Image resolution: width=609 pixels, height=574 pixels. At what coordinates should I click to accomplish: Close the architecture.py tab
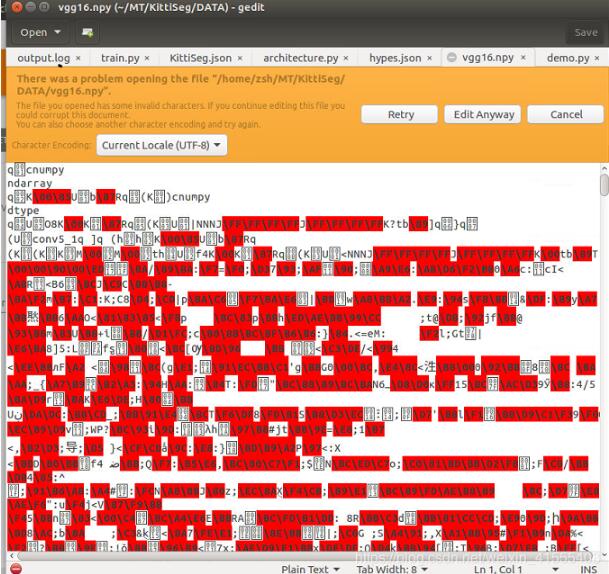pos(346,58)
